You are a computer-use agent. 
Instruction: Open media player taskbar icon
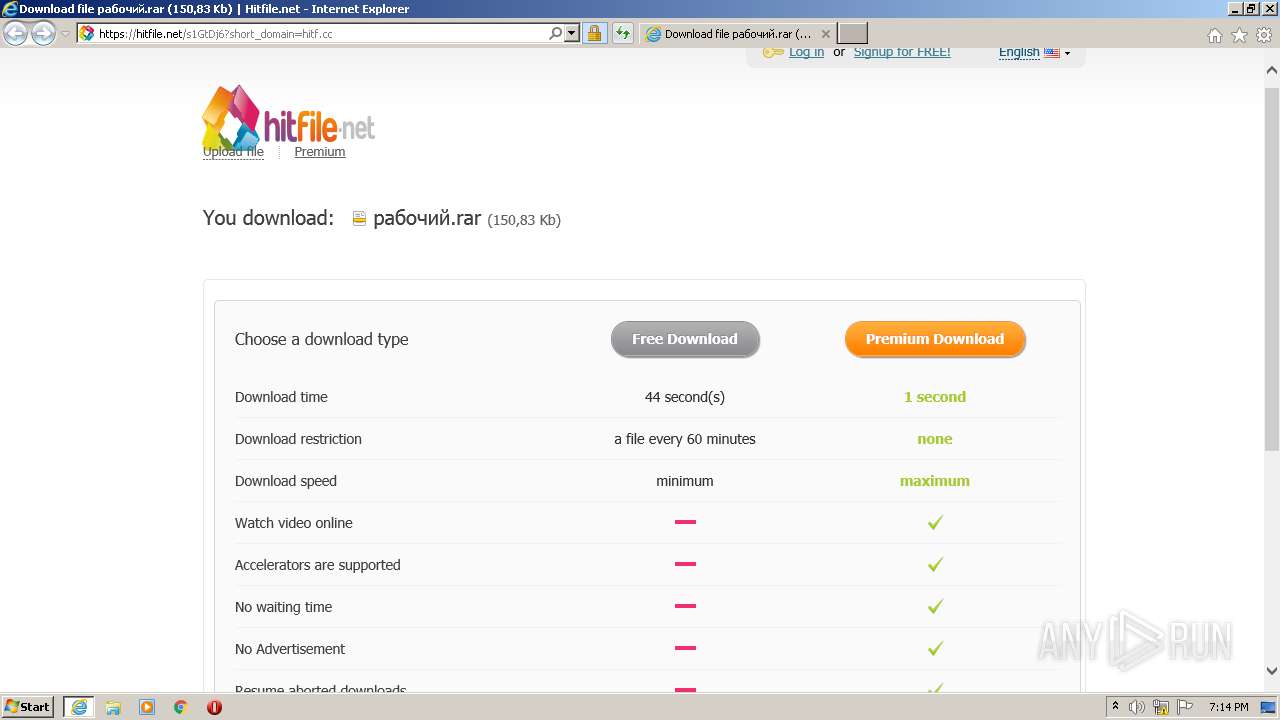tap(147, 707)
